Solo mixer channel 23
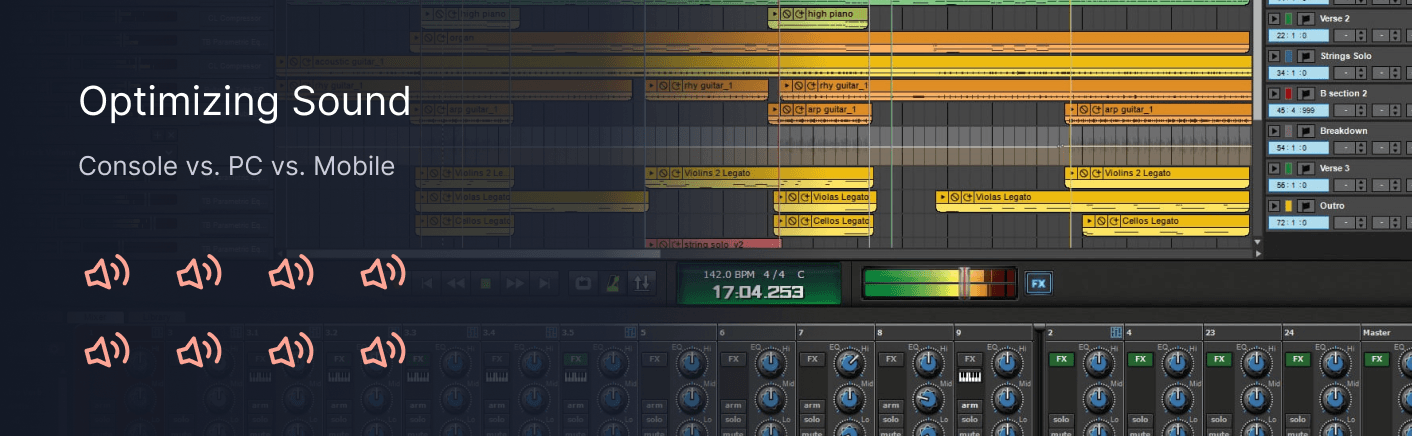This screenshot has width=1412, height=436. tap(1218, 420)
